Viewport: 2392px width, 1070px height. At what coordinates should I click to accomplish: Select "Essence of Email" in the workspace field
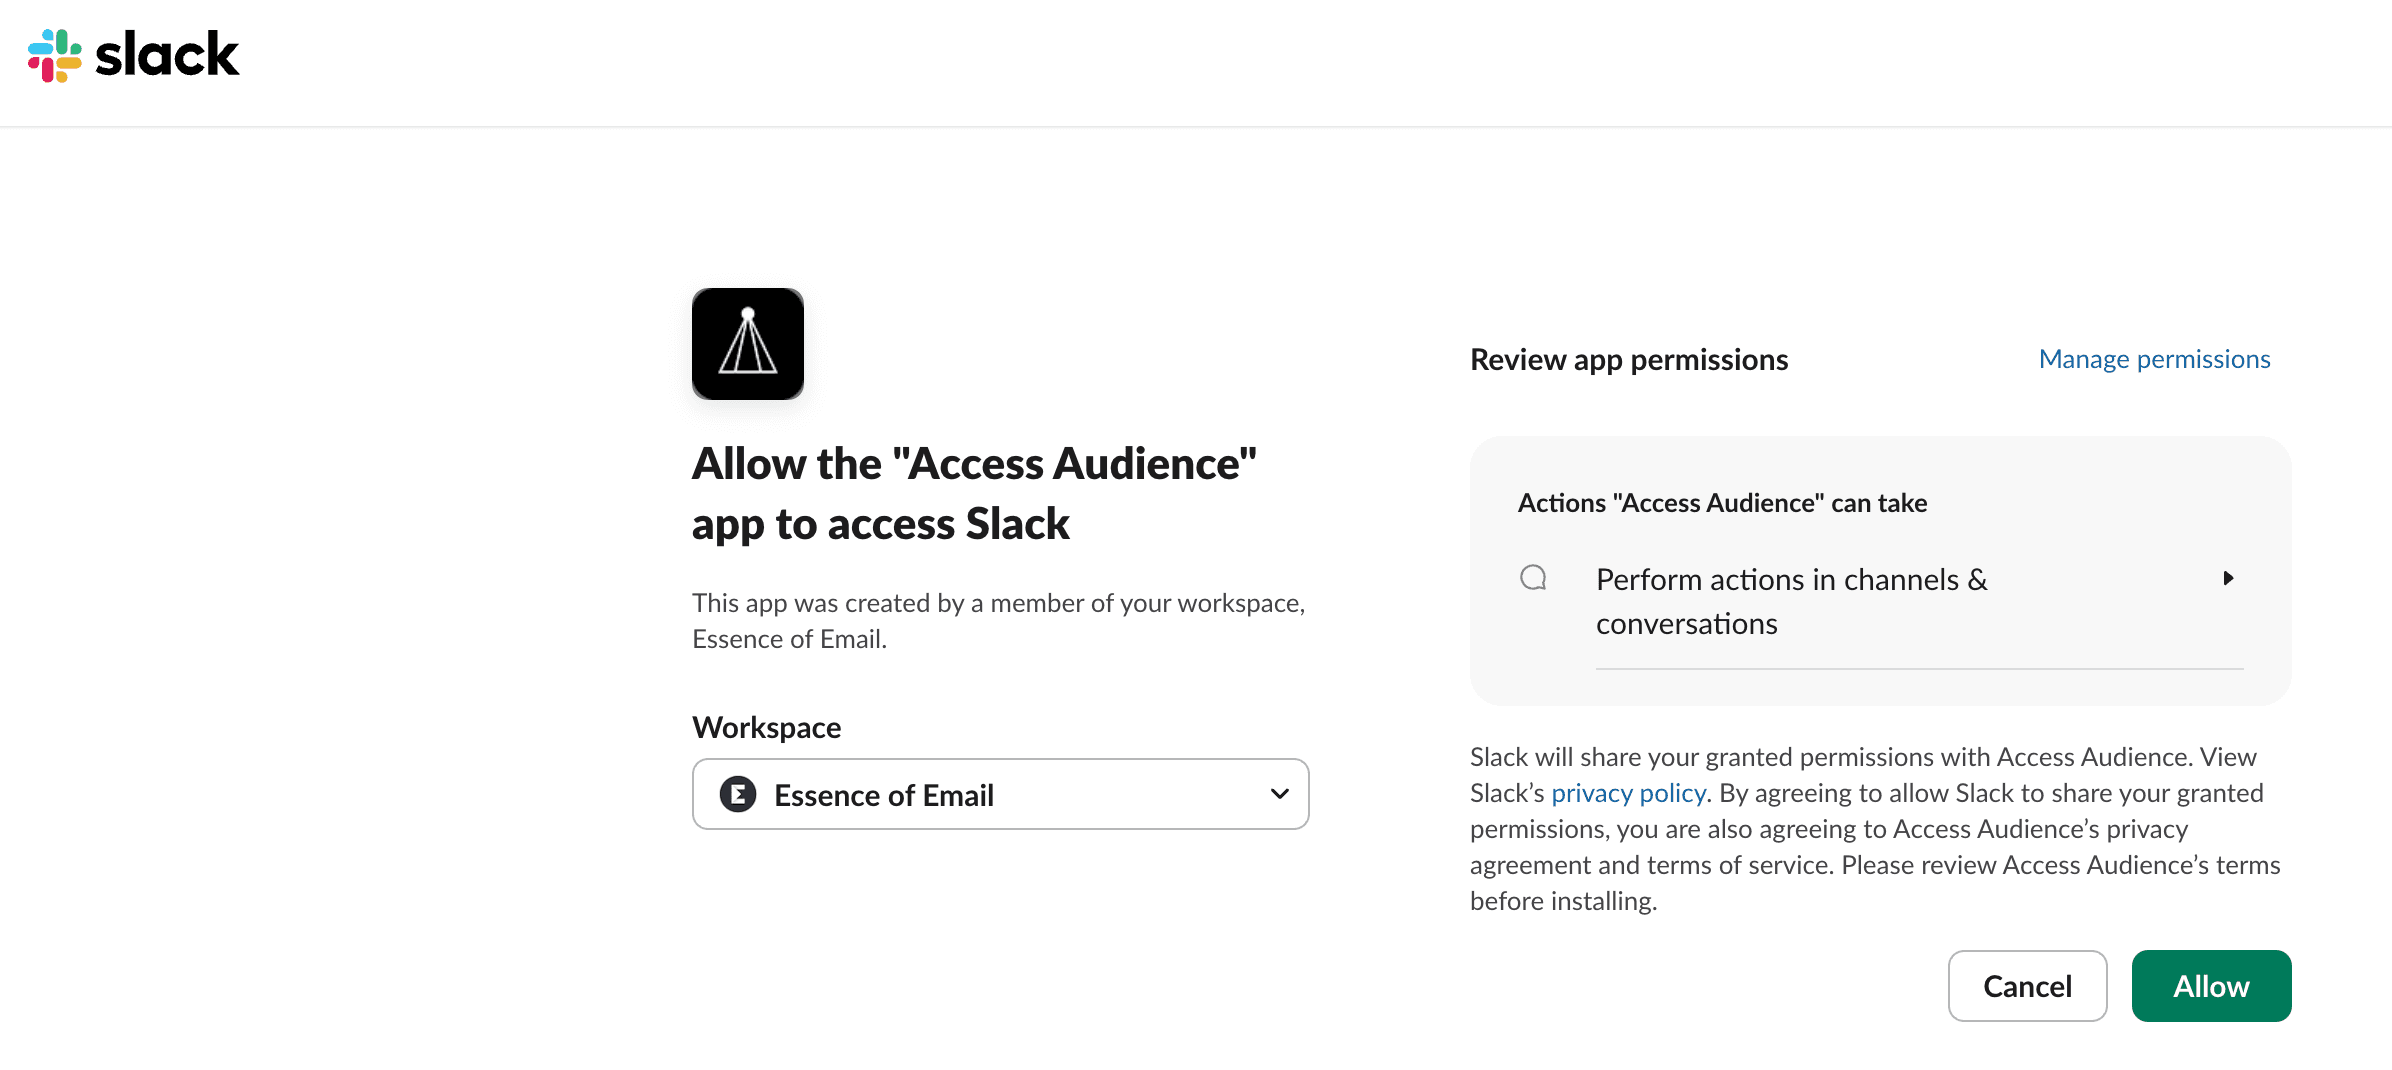884,794
